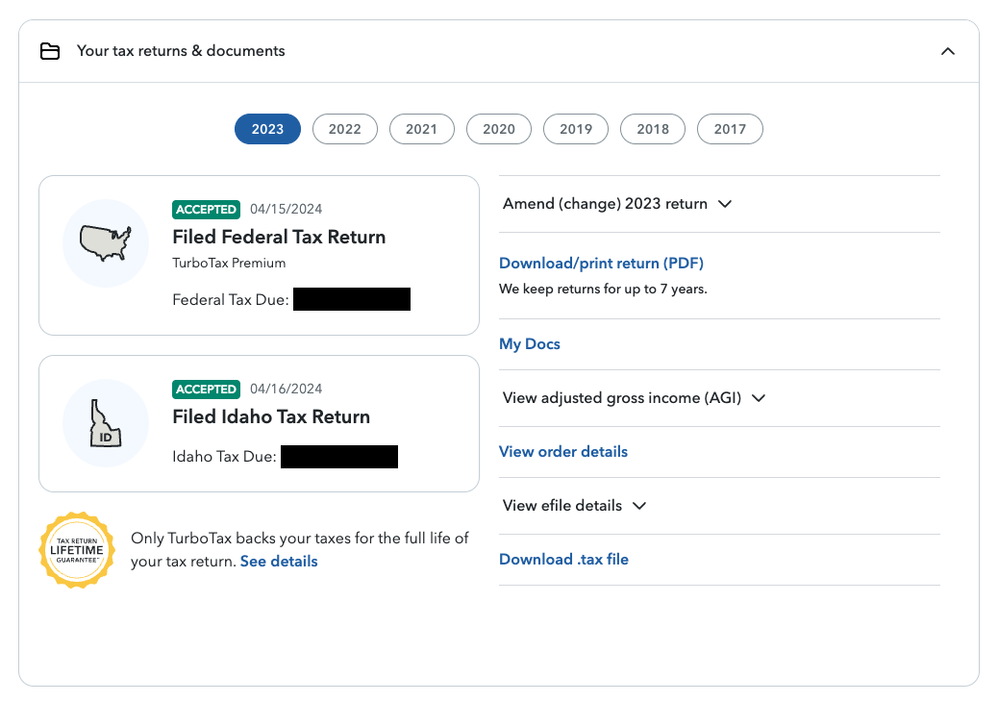The image size is (998, 705).
Task: Click the folder icon beside Your tax returns
Action: click(50, 50)
